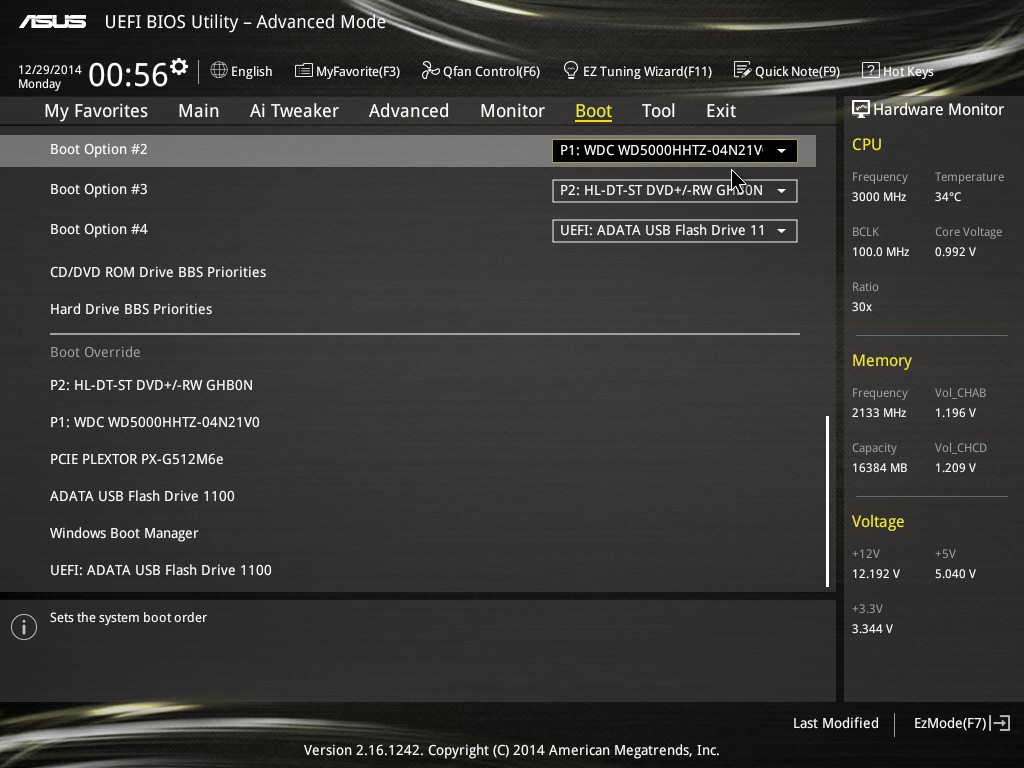Show Hot Keys question mark icon

(x=871, y=71)
